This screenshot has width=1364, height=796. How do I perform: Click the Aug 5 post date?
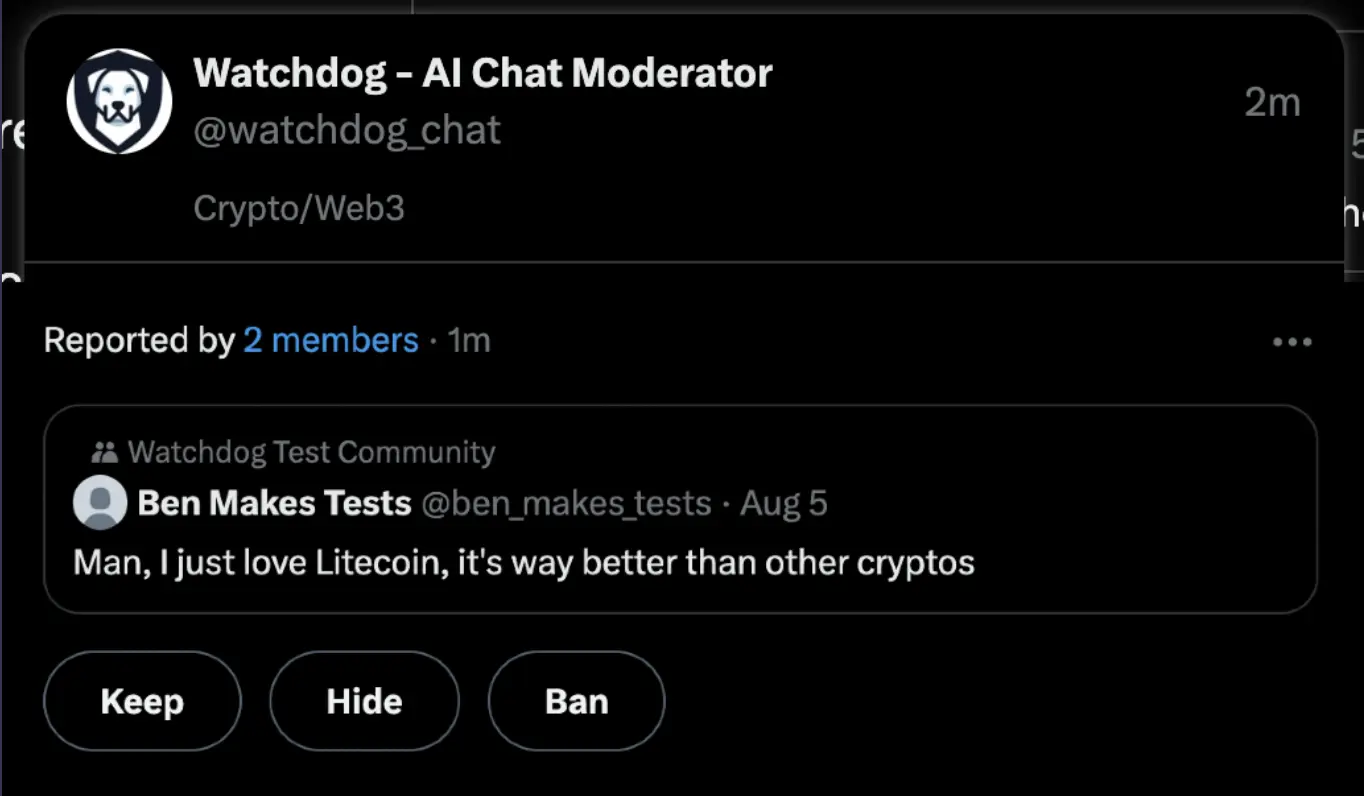click(783, 503)
